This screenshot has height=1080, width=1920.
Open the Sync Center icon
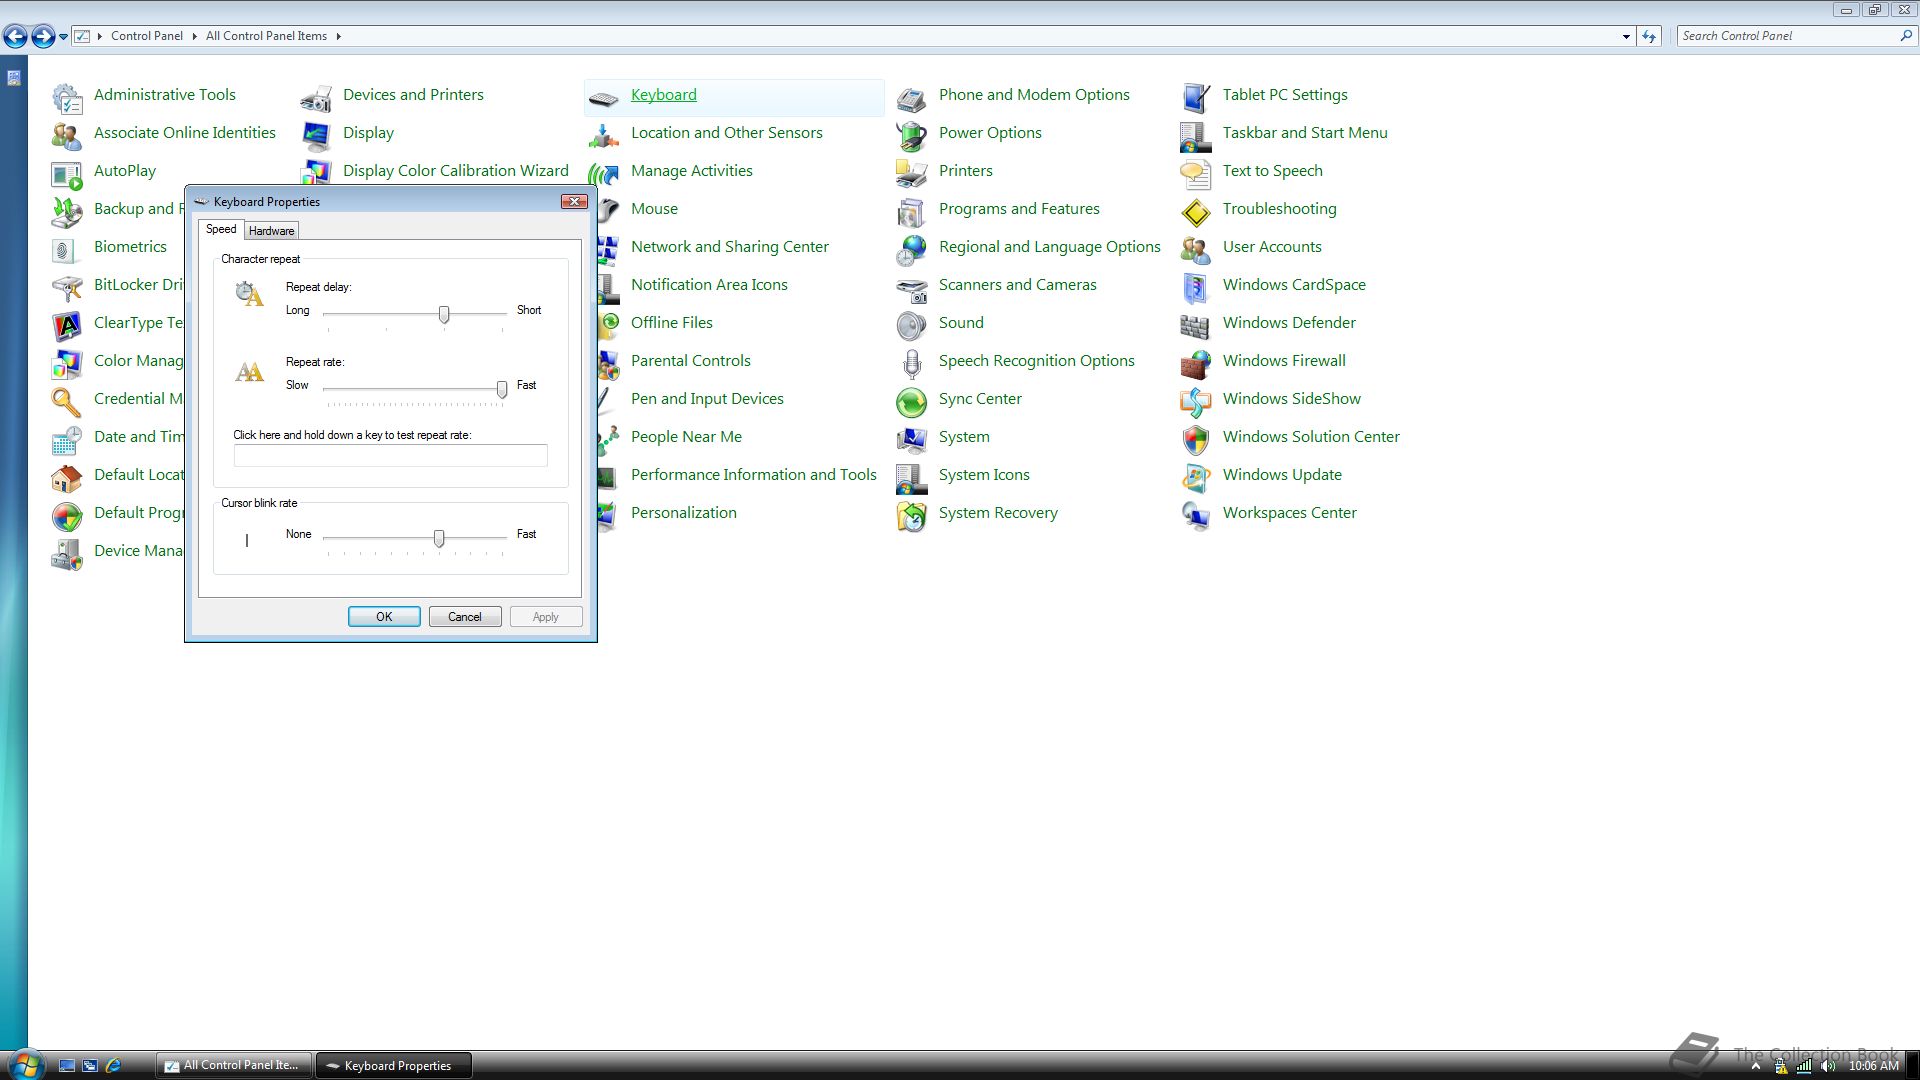(x=912, y=402)
